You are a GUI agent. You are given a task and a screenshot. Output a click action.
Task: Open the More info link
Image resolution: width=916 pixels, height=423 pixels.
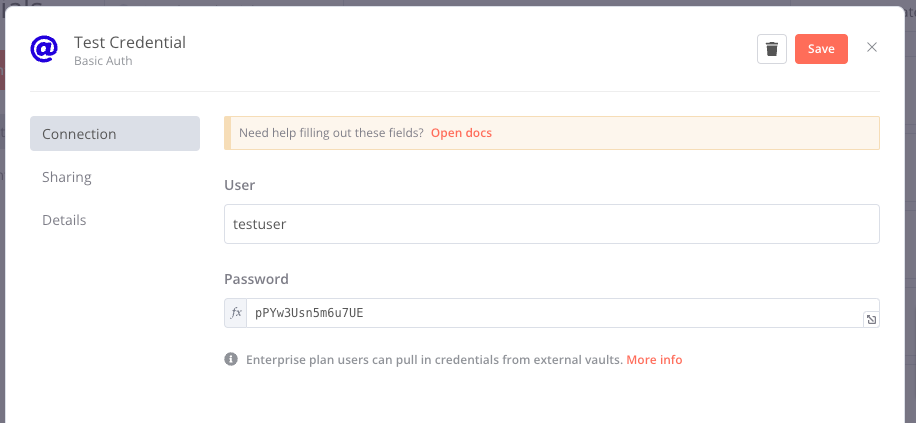(654, 359)
